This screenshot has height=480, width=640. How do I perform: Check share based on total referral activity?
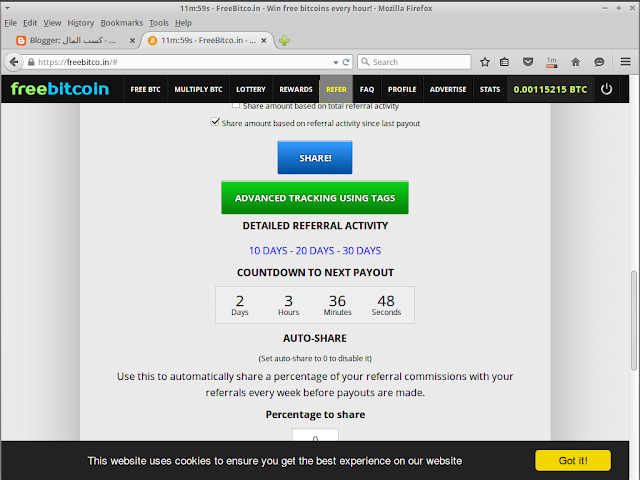pyautogui.click(x=236, y=105)
